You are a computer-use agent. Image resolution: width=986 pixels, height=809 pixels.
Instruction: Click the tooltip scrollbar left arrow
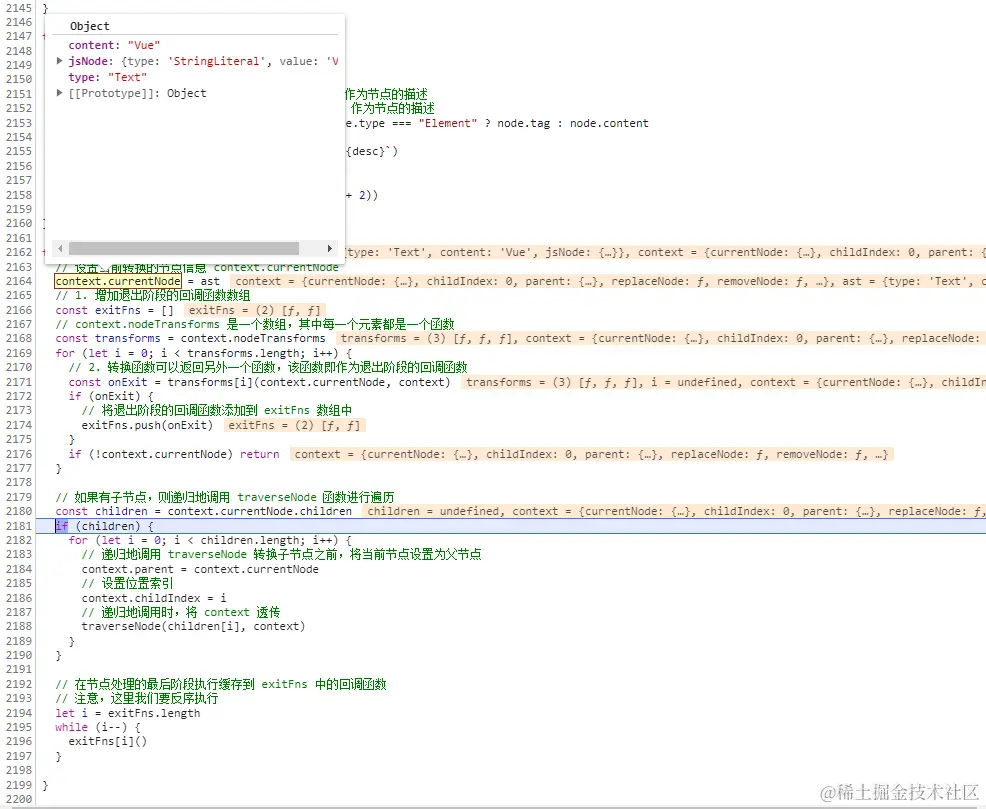[60, 248]
